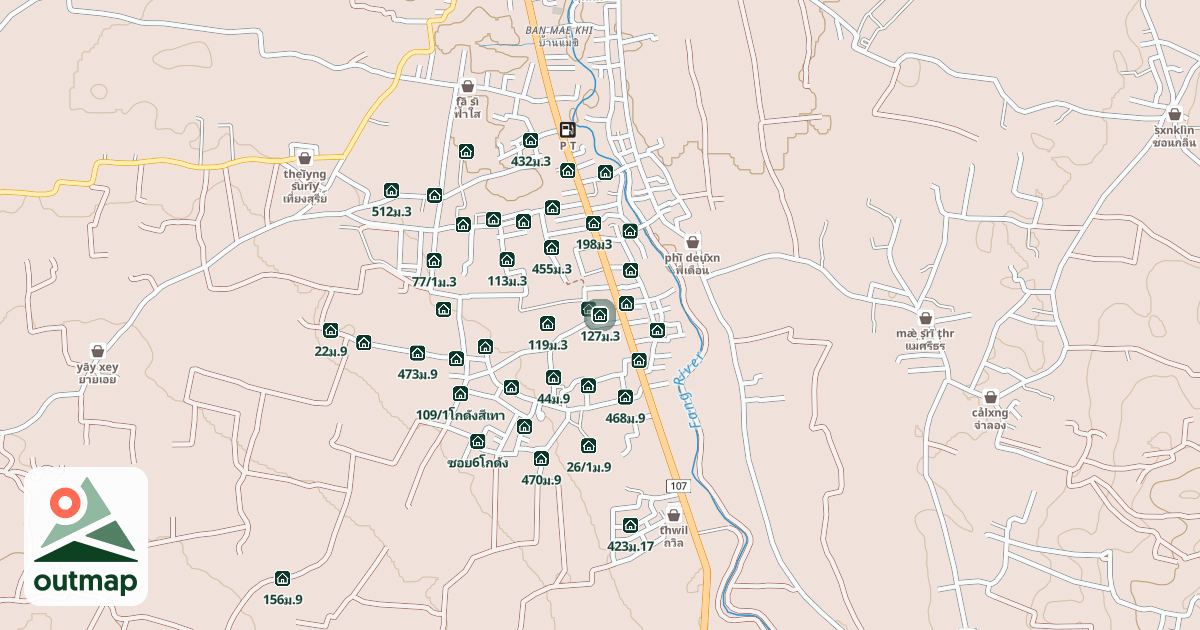
Task: Select the house marker labeled 432ม.3
Action: (x=531, y=142)
